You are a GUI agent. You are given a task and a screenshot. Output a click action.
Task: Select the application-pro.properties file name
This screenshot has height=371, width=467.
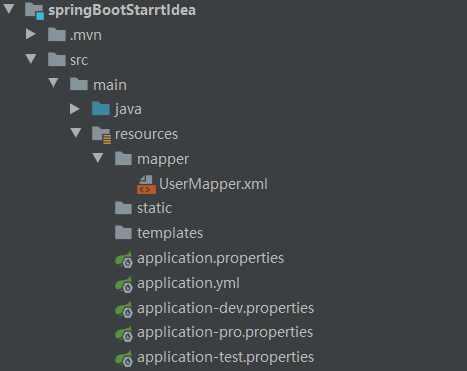[225, 333]
